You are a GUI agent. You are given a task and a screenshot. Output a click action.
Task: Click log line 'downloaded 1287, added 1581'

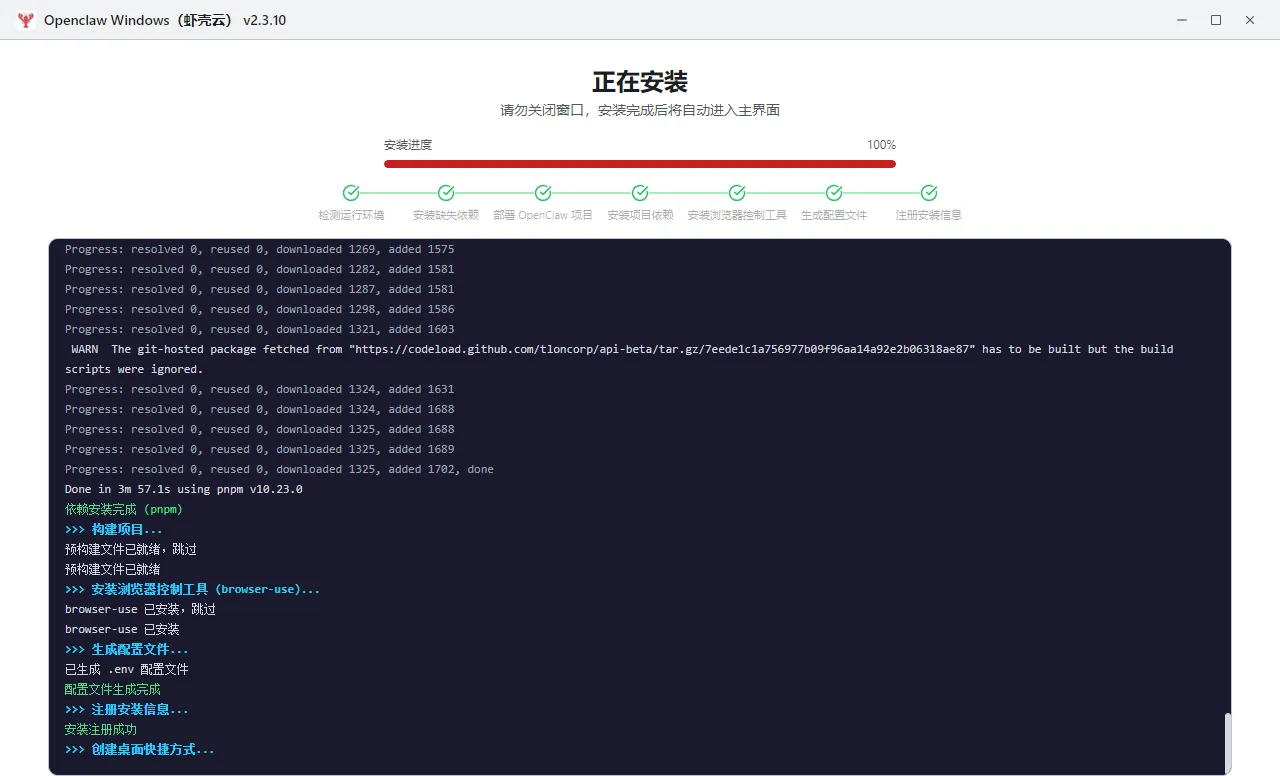tap(260, 289)
